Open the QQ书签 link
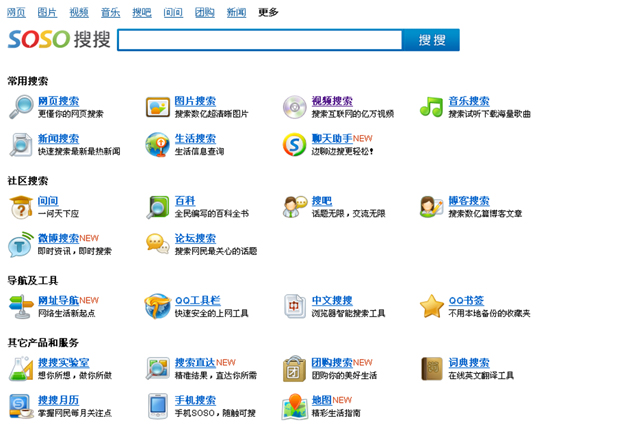The height and width of the screenshot is (444, 625). [x=466, y=301]
